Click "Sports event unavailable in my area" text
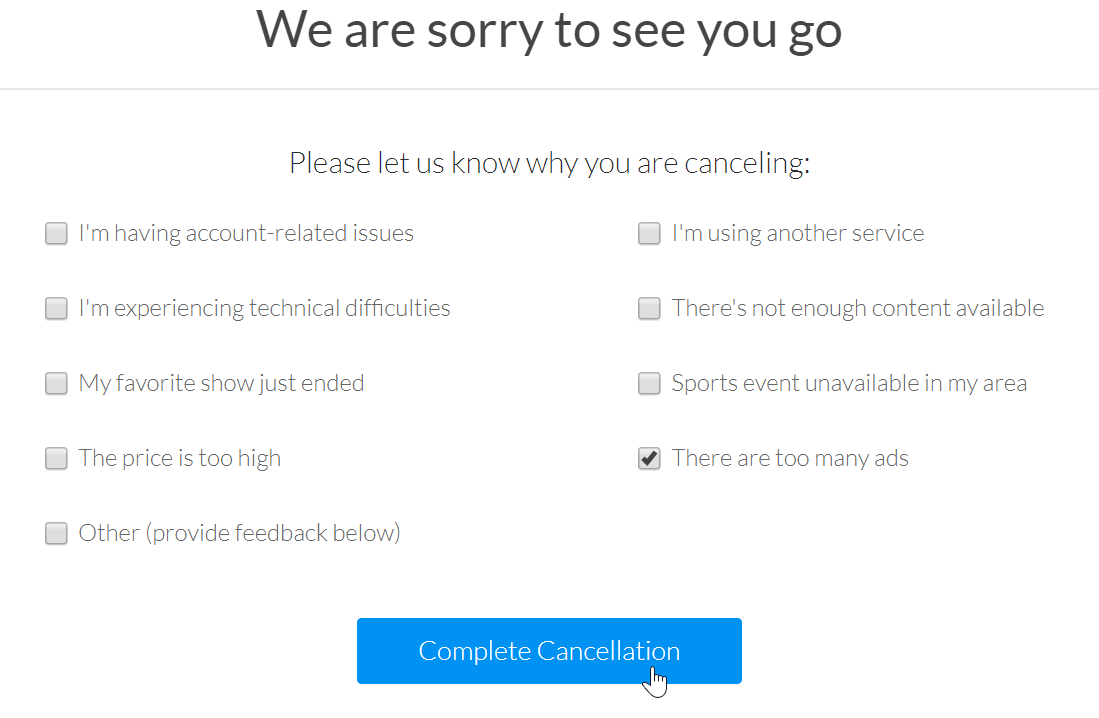1099x718 pixels. pos(849,383)
